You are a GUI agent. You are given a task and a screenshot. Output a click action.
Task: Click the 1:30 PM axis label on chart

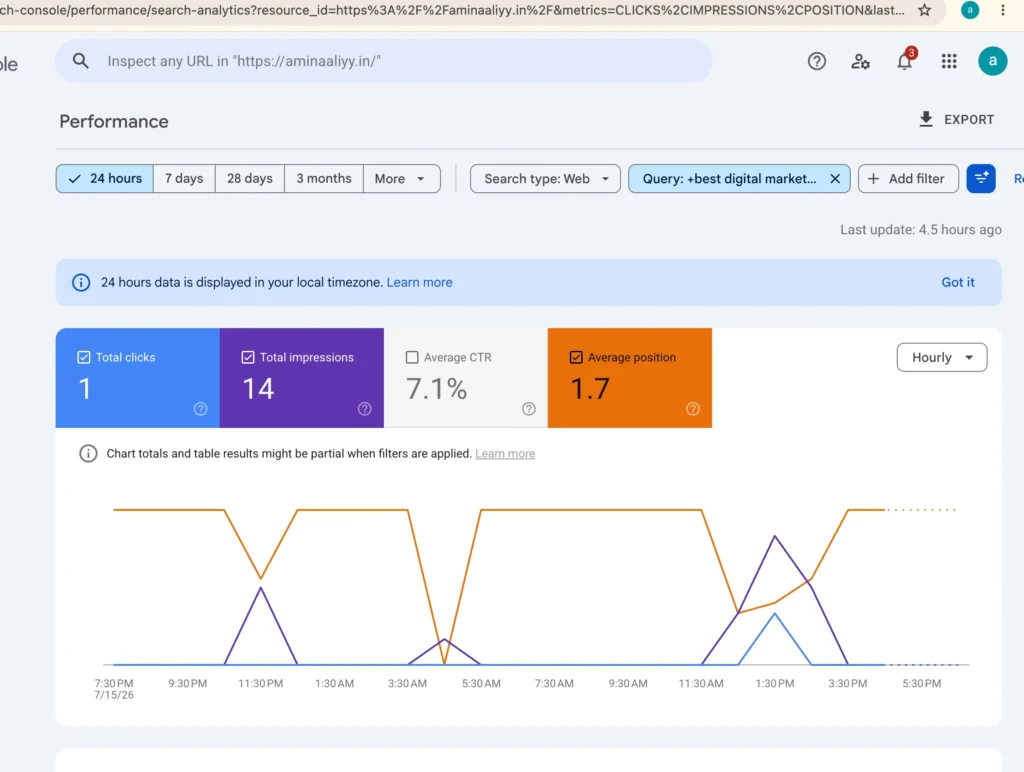[775, 683]
